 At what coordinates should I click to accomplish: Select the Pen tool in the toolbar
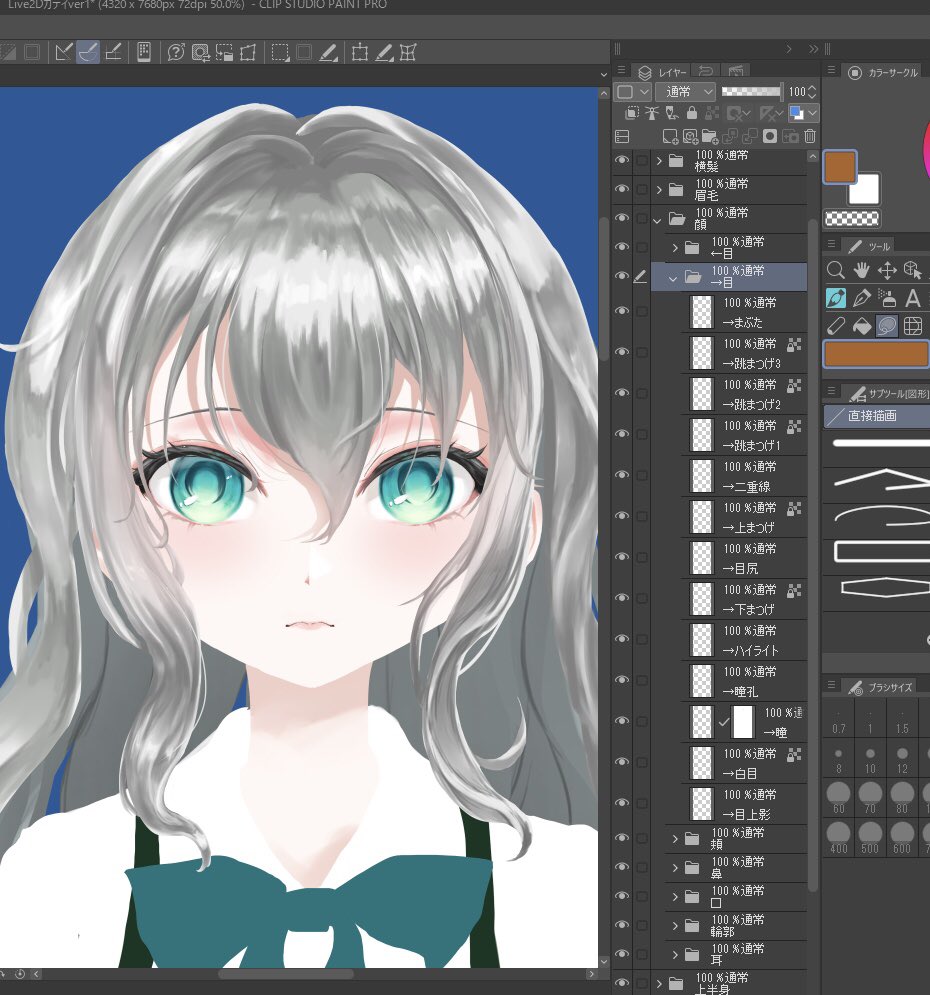[862, 297]
